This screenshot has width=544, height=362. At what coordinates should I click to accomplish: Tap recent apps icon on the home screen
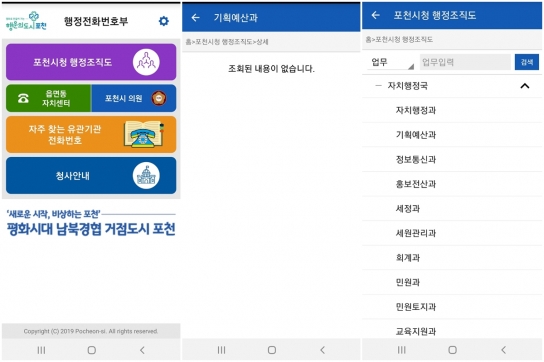tap(41, 350)
